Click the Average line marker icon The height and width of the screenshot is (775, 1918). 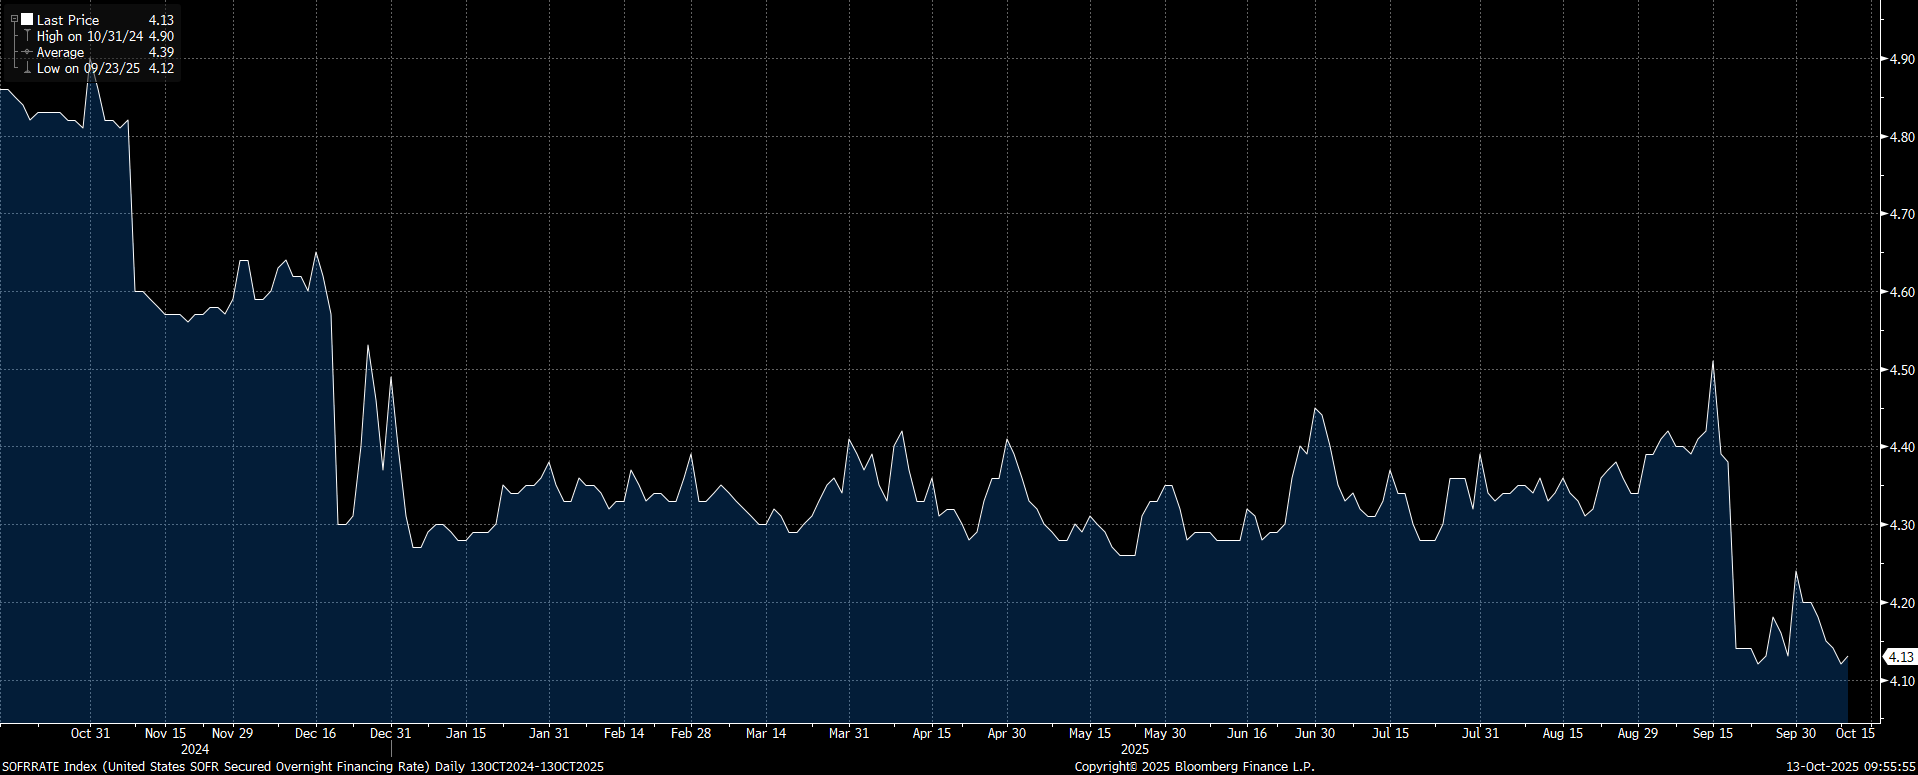pyautogui.click(x=27, y=52)
